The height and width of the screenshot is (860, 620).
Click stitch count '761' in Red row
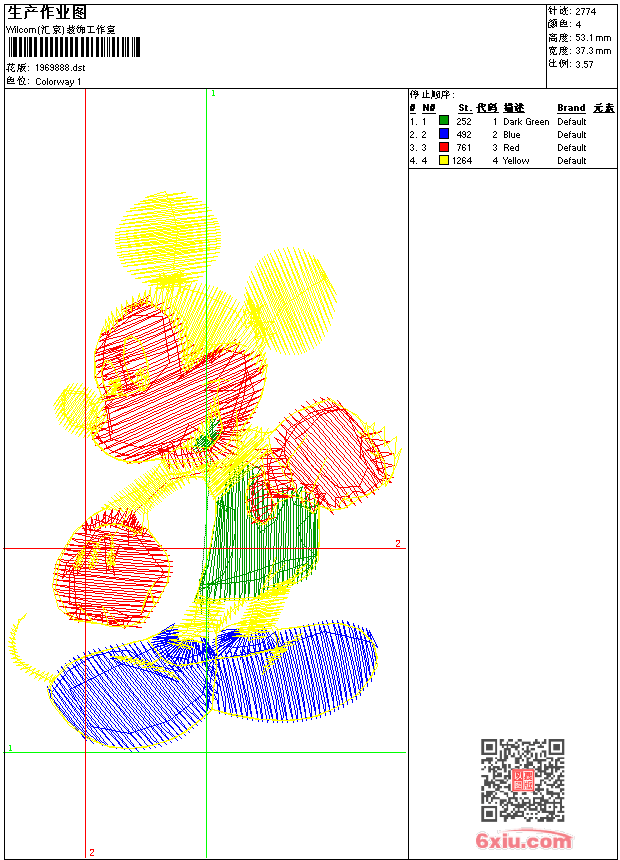coord(464,148)
